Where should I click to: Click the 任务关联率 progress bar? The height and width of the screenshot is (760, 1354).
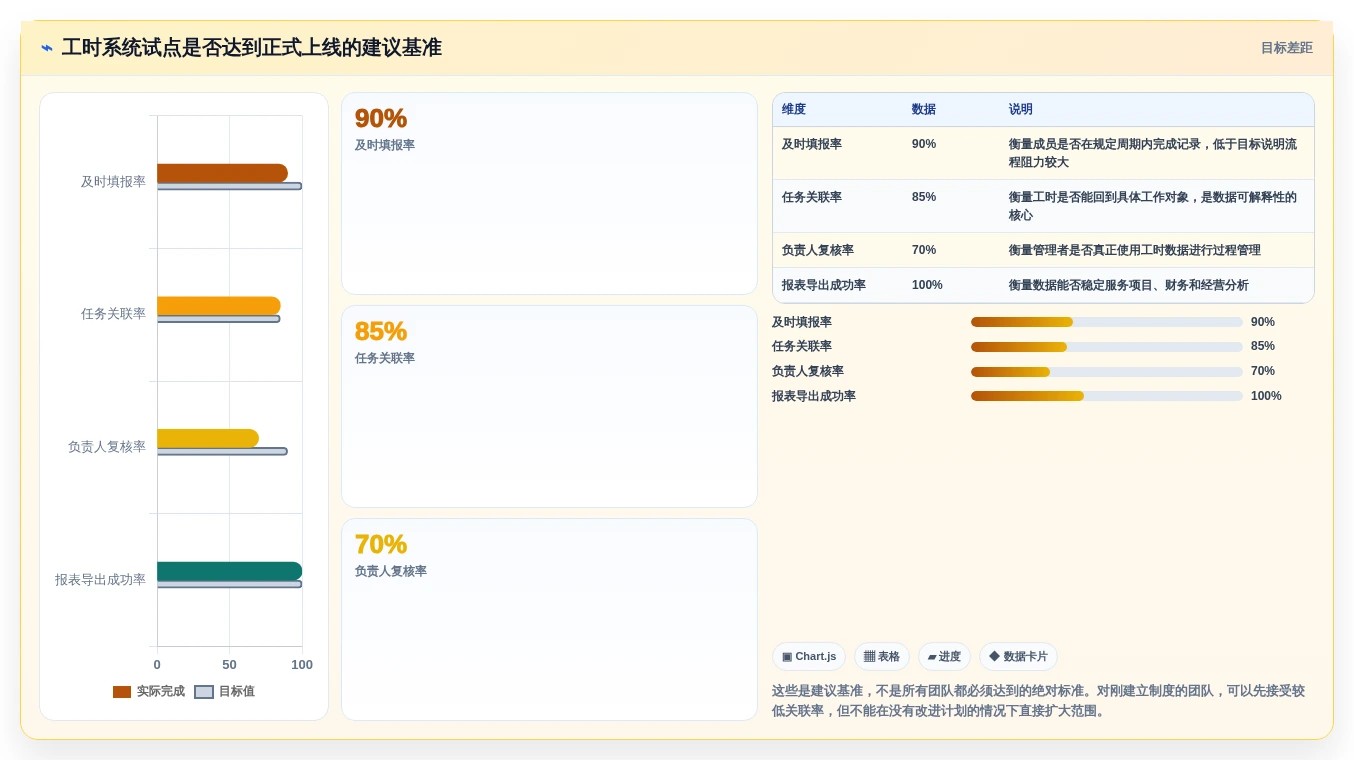coord(1107,347)
